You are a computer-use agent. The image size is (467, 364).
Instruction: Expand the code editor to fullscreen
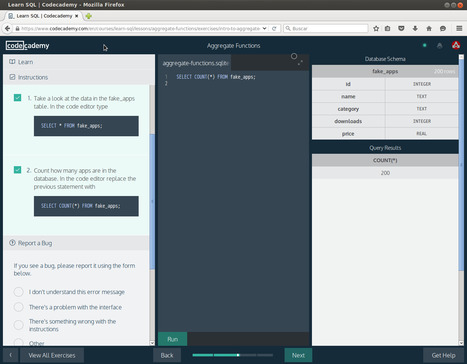click(300, 62)
